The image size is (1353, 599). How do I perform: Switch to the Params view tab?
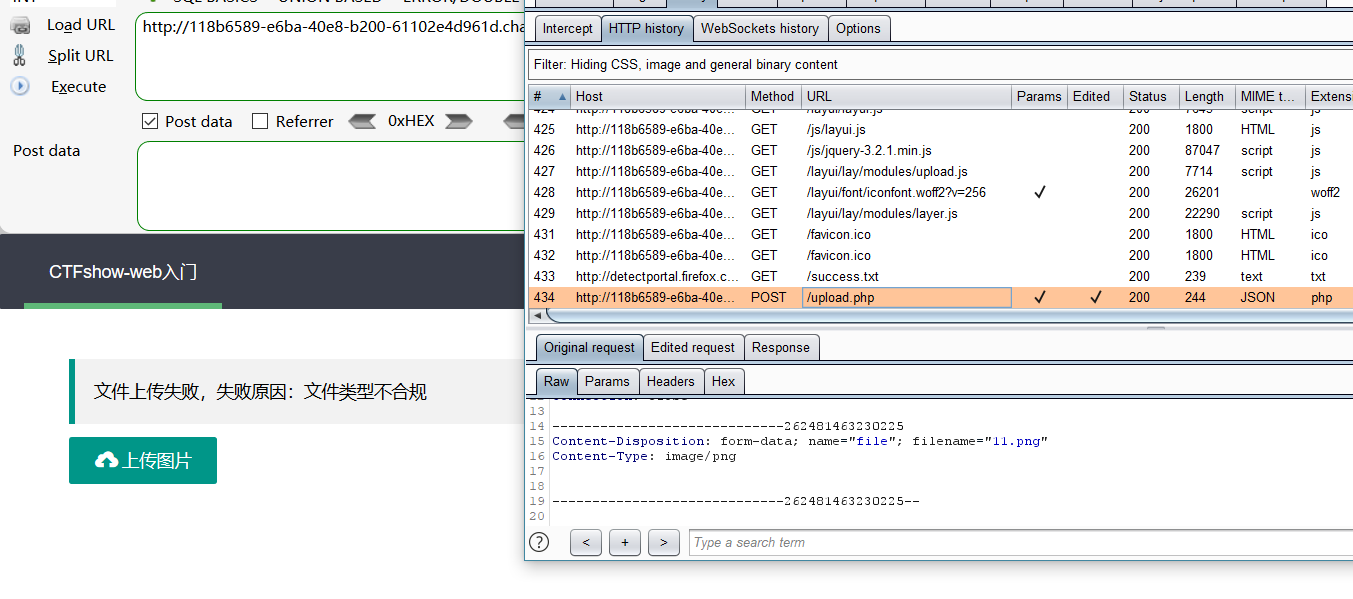(607, 381)
